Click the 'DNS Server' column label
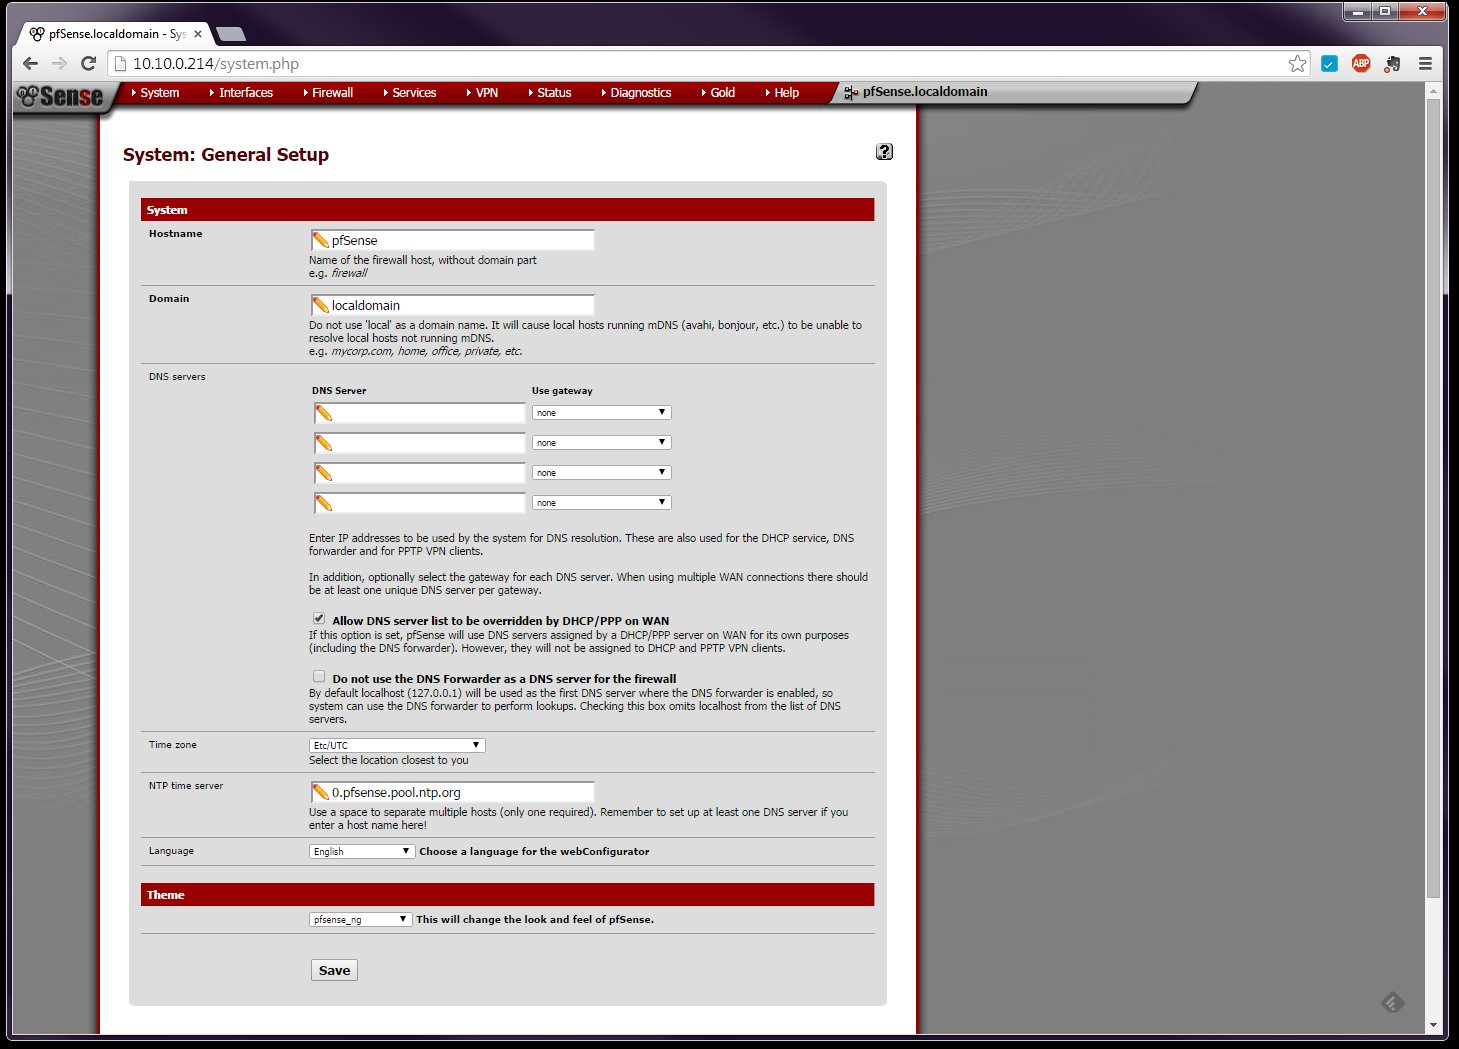This screenshot has width=1459, height=1049. (x=339, y=391)
